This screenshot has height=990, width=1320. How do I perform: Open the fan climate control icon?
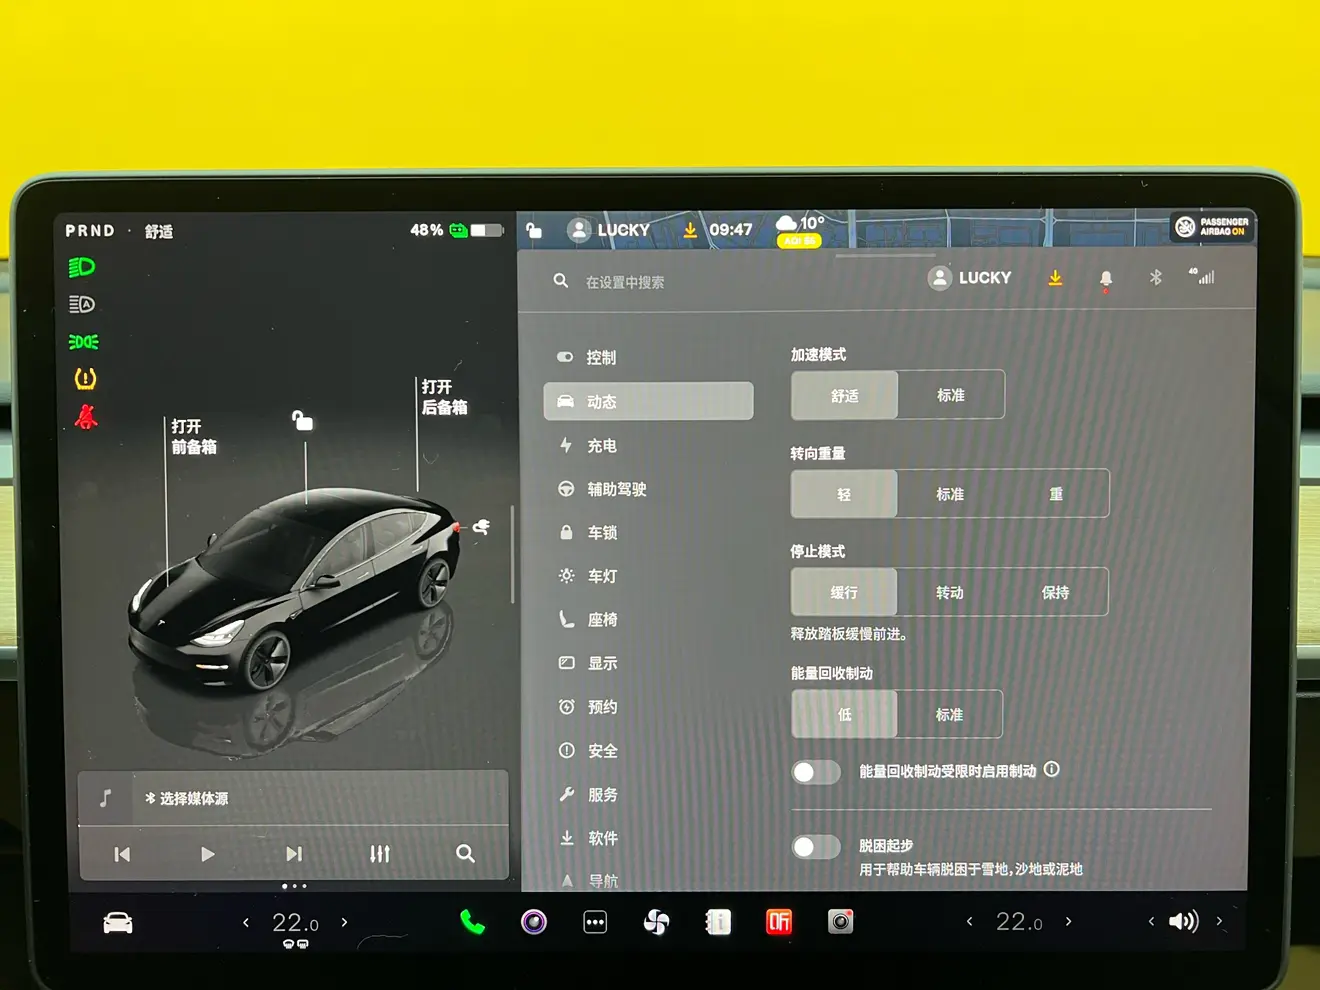pyautogui.click(x=656, y=922)
